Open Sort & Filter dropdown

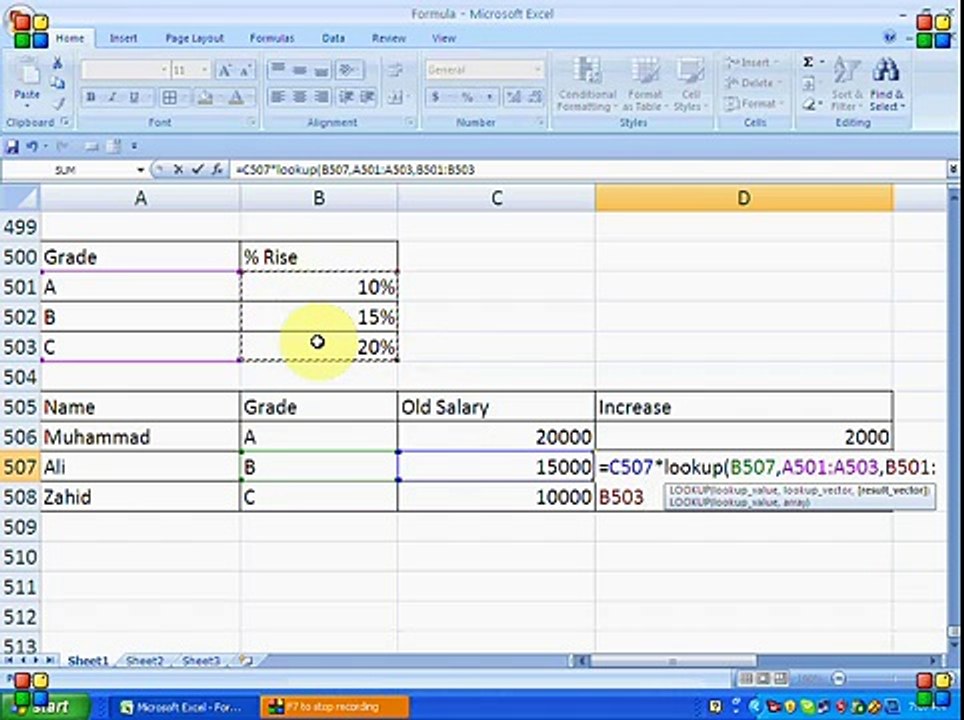coord(846,84)
